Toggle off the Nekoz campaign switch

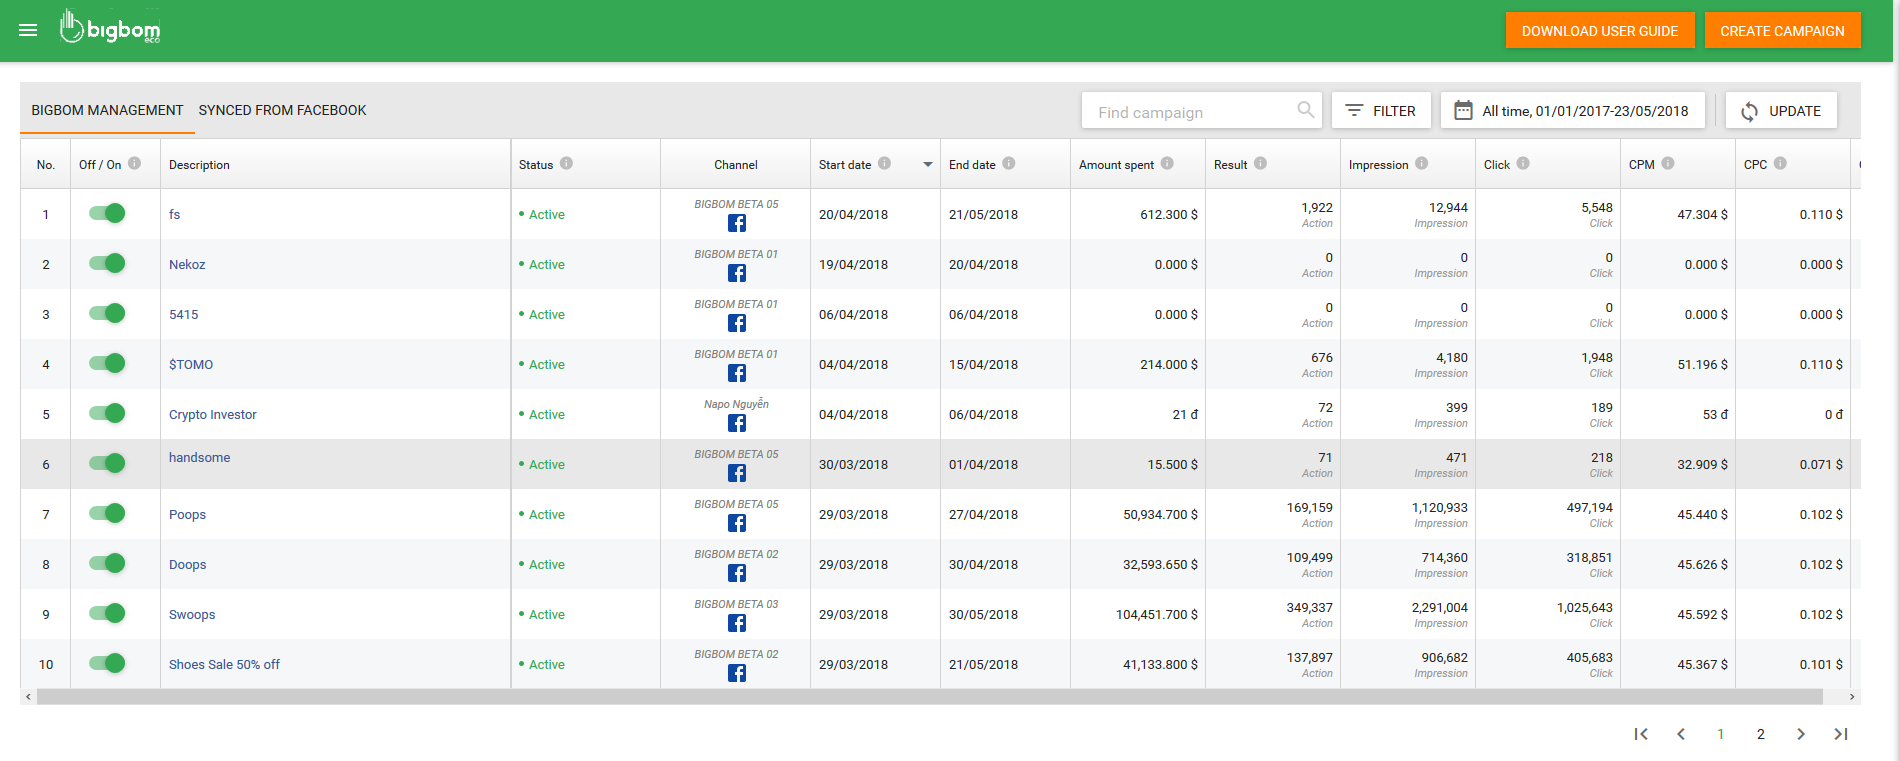coord(107,263)
